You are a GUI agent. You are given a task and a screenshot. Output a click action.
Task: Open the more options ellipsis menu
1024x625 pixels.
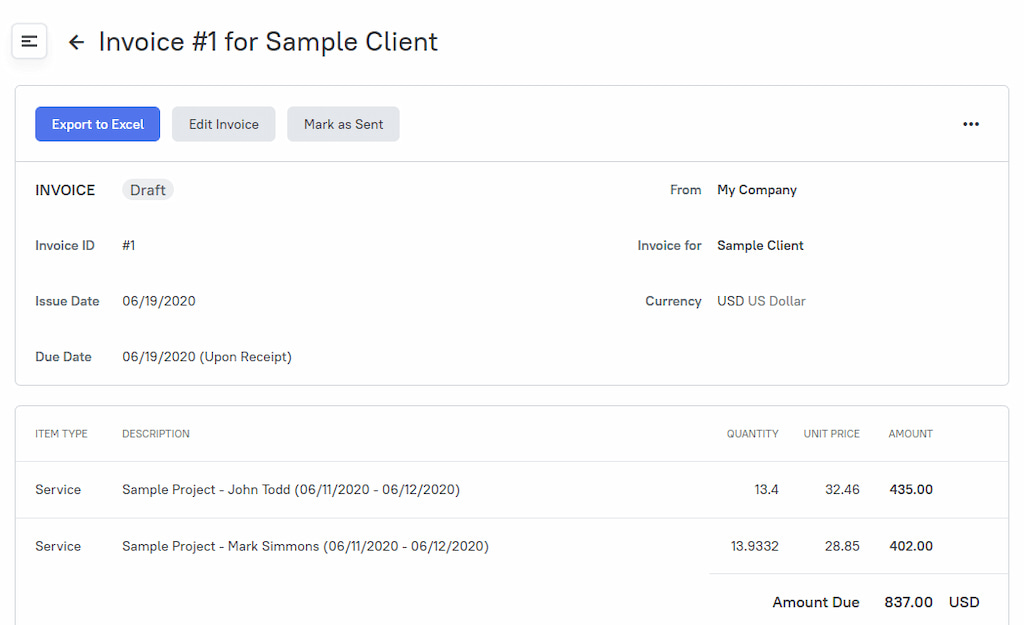coord(970,123)
